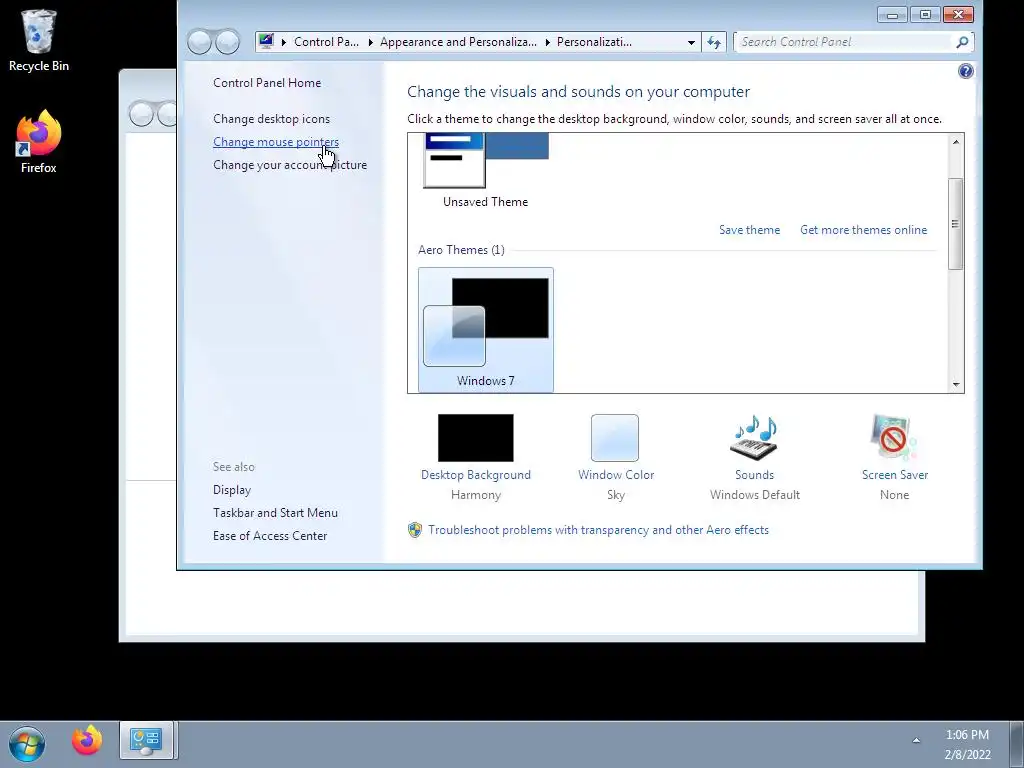Screen dimensions: 1024x768
Task: Click the Help question mark icon
Action: (966, 71)
